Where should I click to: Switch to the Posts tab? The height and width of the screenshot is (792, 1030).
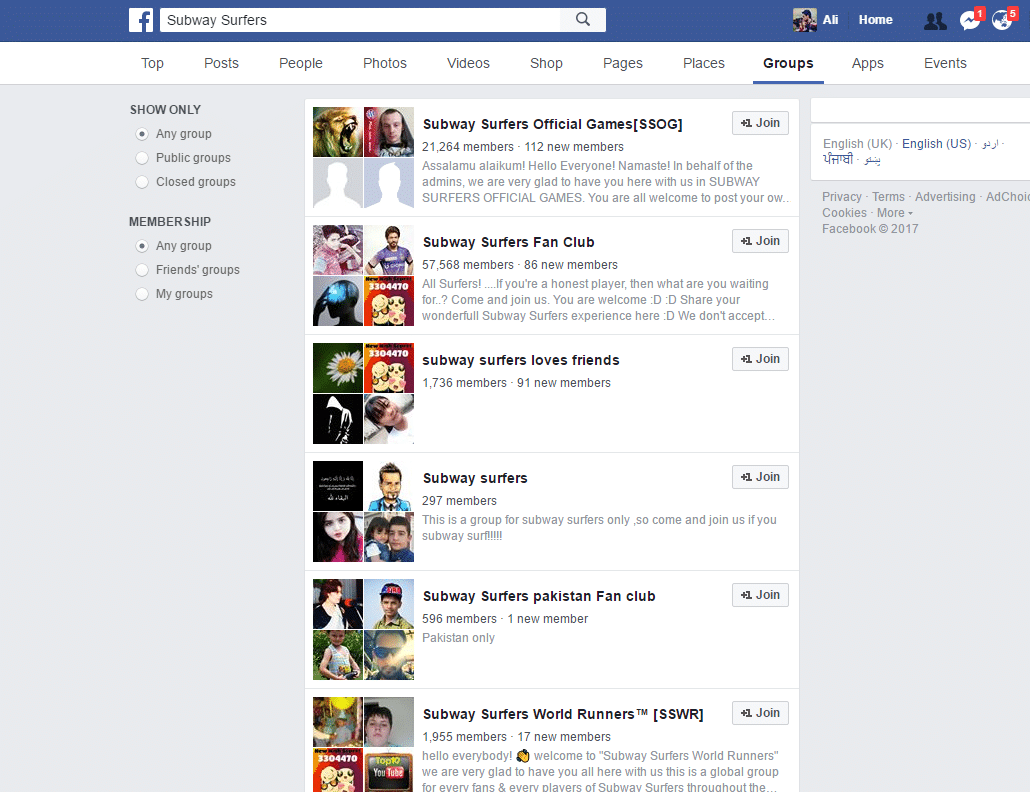tap(221, 63)
